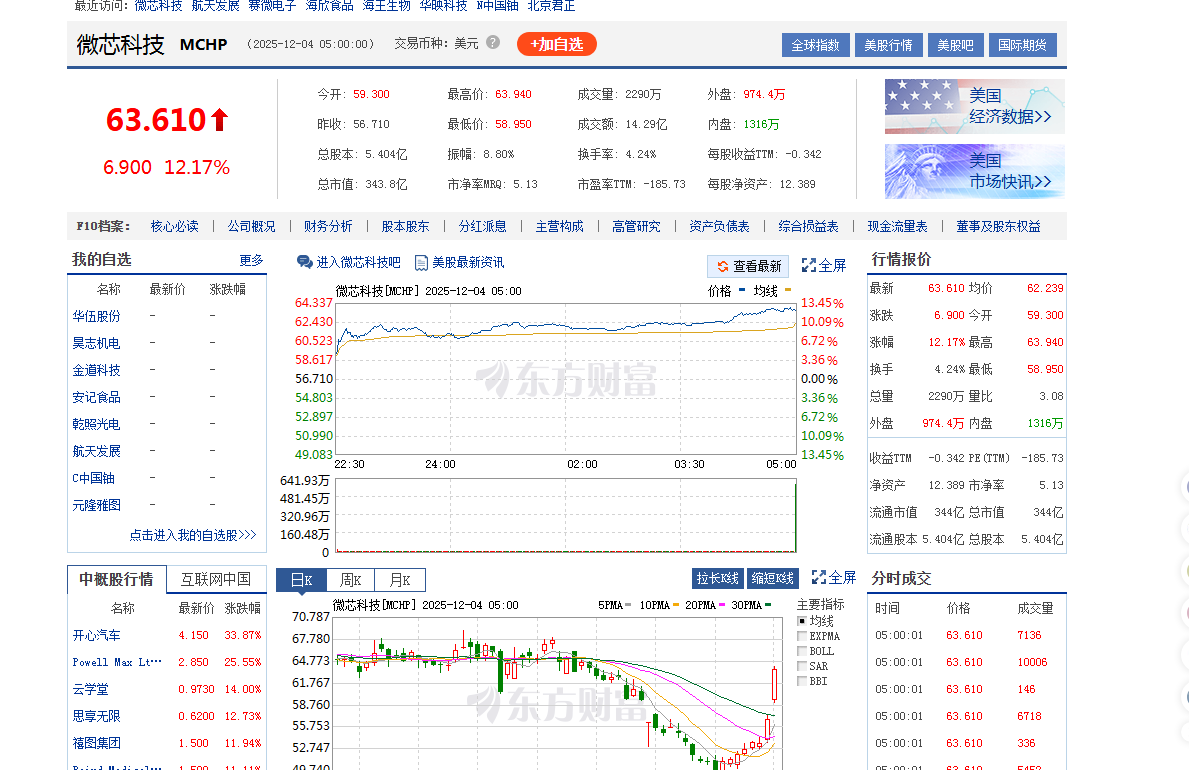Enable the EXPMA indicator checkbox
Screen dimensions: 1189x770
pos(802,636)
